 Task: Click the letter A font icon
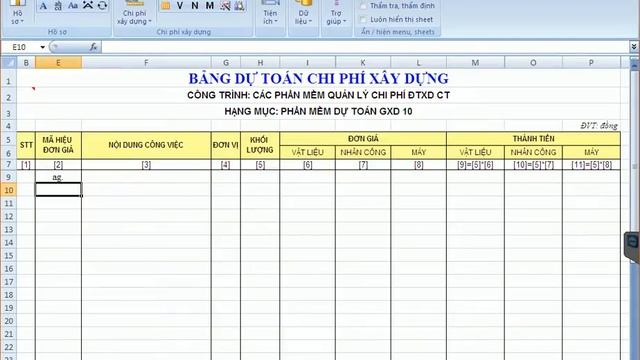coord(43,6)
